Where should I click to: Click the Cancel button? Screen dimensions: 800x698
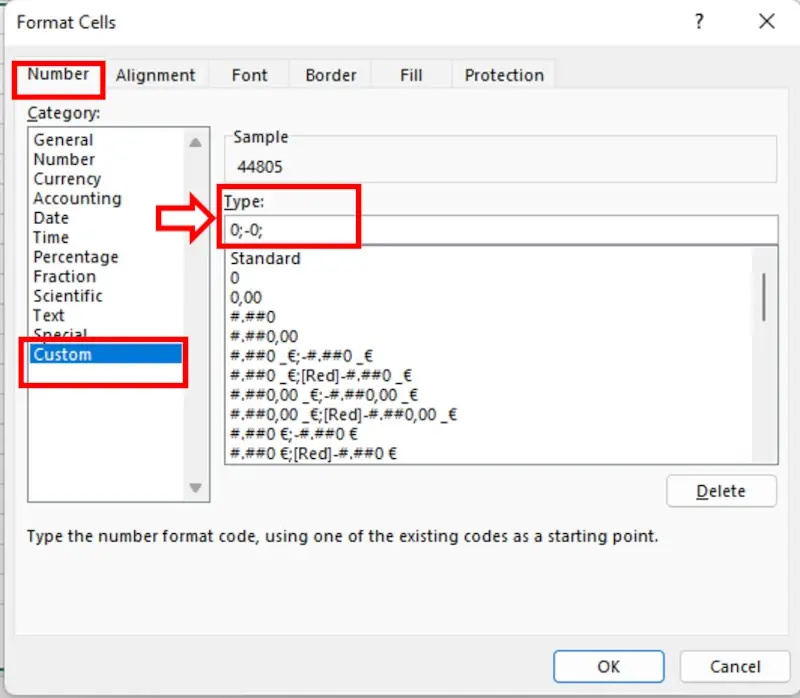pyautogui.click(x=734, y=667)
